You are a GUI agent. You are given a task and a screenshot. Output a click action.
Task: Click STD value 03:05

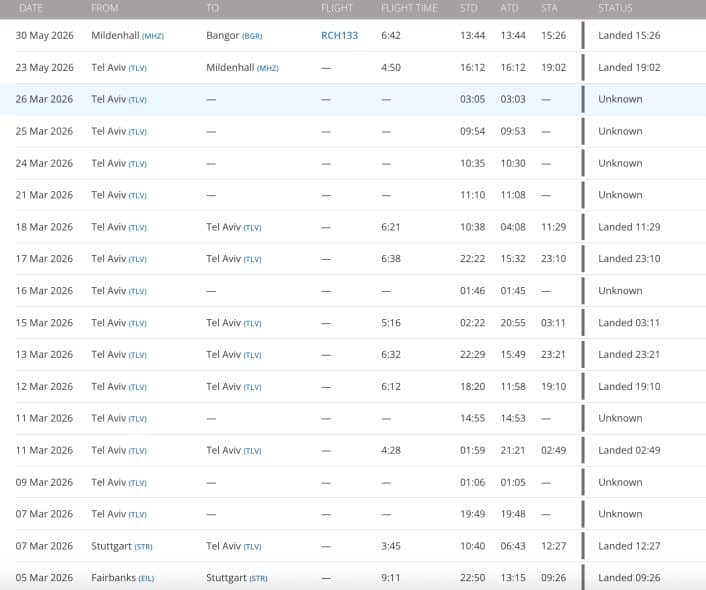click(x=472, y=100)
